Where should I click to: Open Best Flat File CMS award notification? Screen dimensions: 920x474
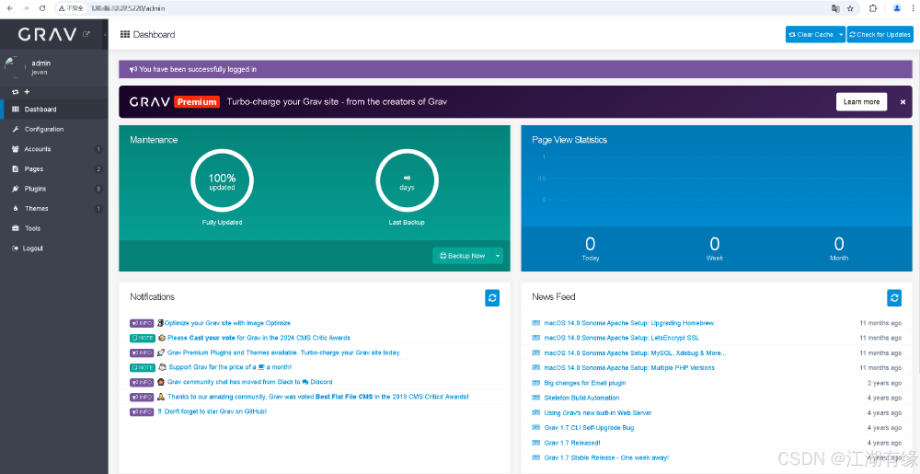point(318,397)
